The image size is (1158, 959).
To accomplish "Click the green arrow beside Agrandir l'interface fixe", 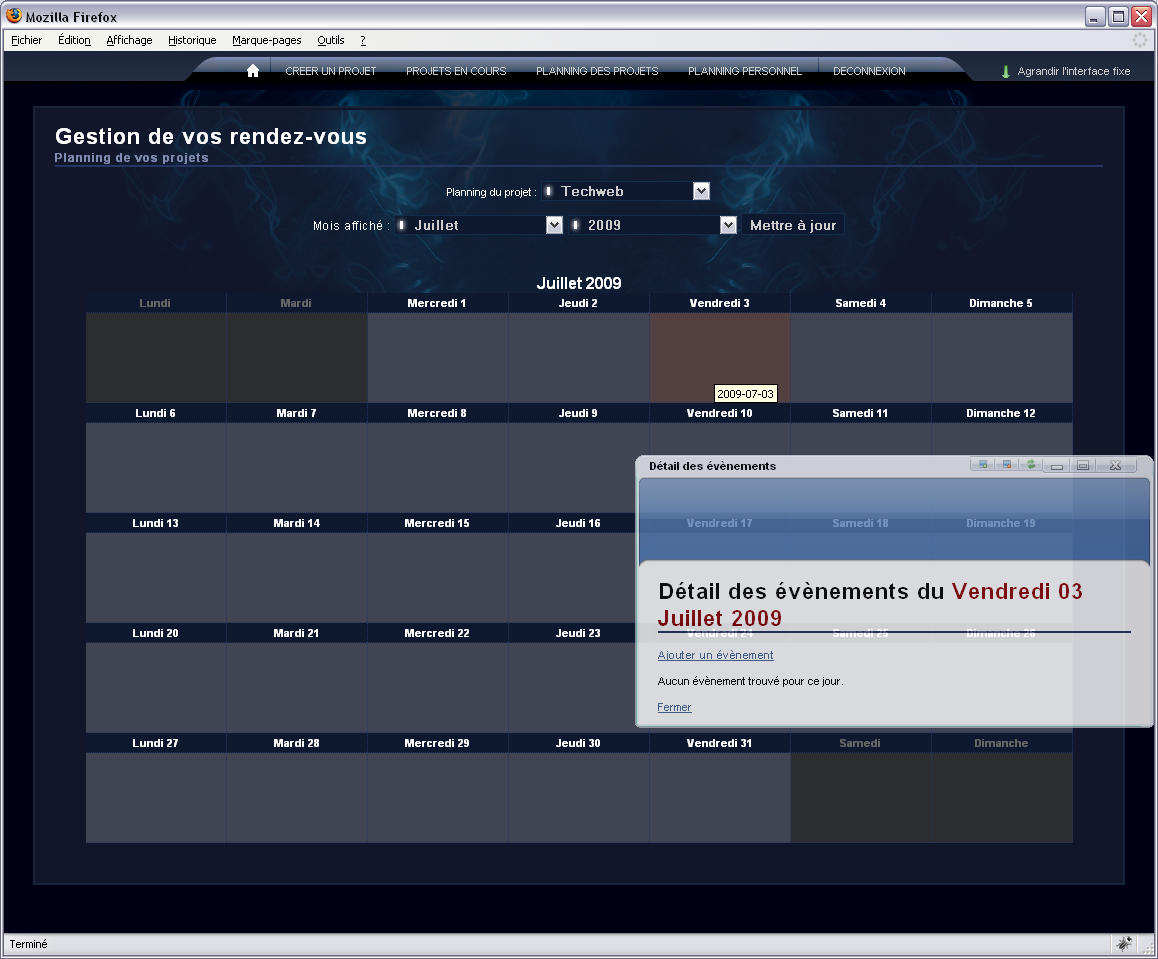I will pos(1006,72).
